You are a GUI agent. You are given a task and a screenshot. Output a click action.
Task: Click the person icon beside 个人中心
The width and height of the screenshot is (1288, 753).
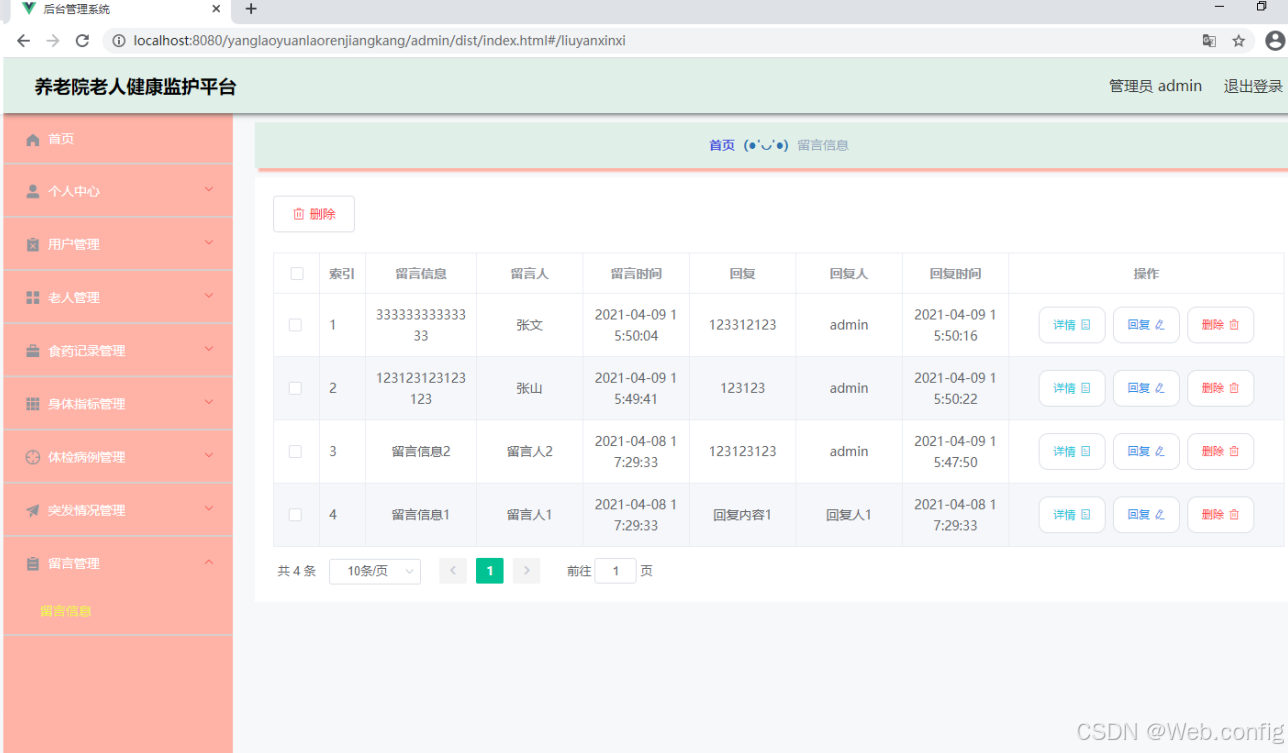[33, 191]
